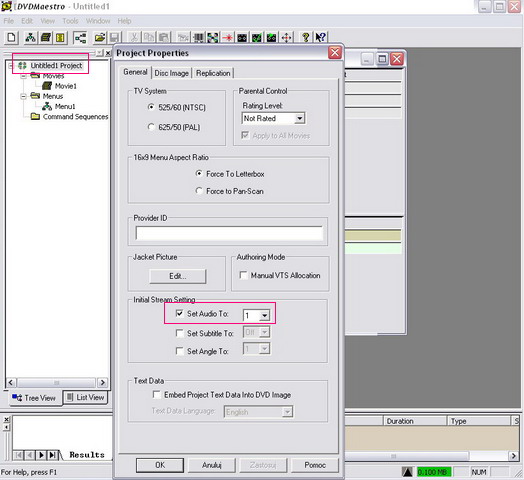Click the project tree scroll-right arrow
Viewport: 524px width, 480px height.
(x=102, y=382)
